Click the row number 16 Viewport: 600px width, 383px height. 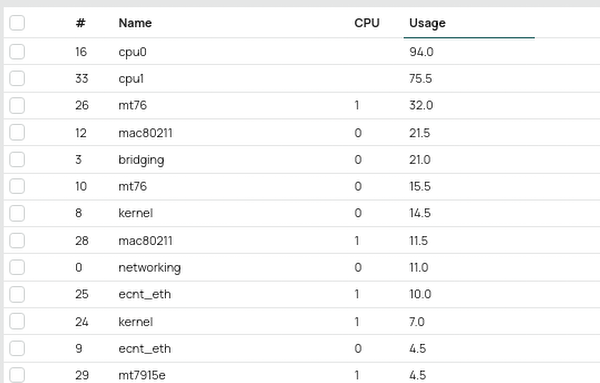(81, 52)
